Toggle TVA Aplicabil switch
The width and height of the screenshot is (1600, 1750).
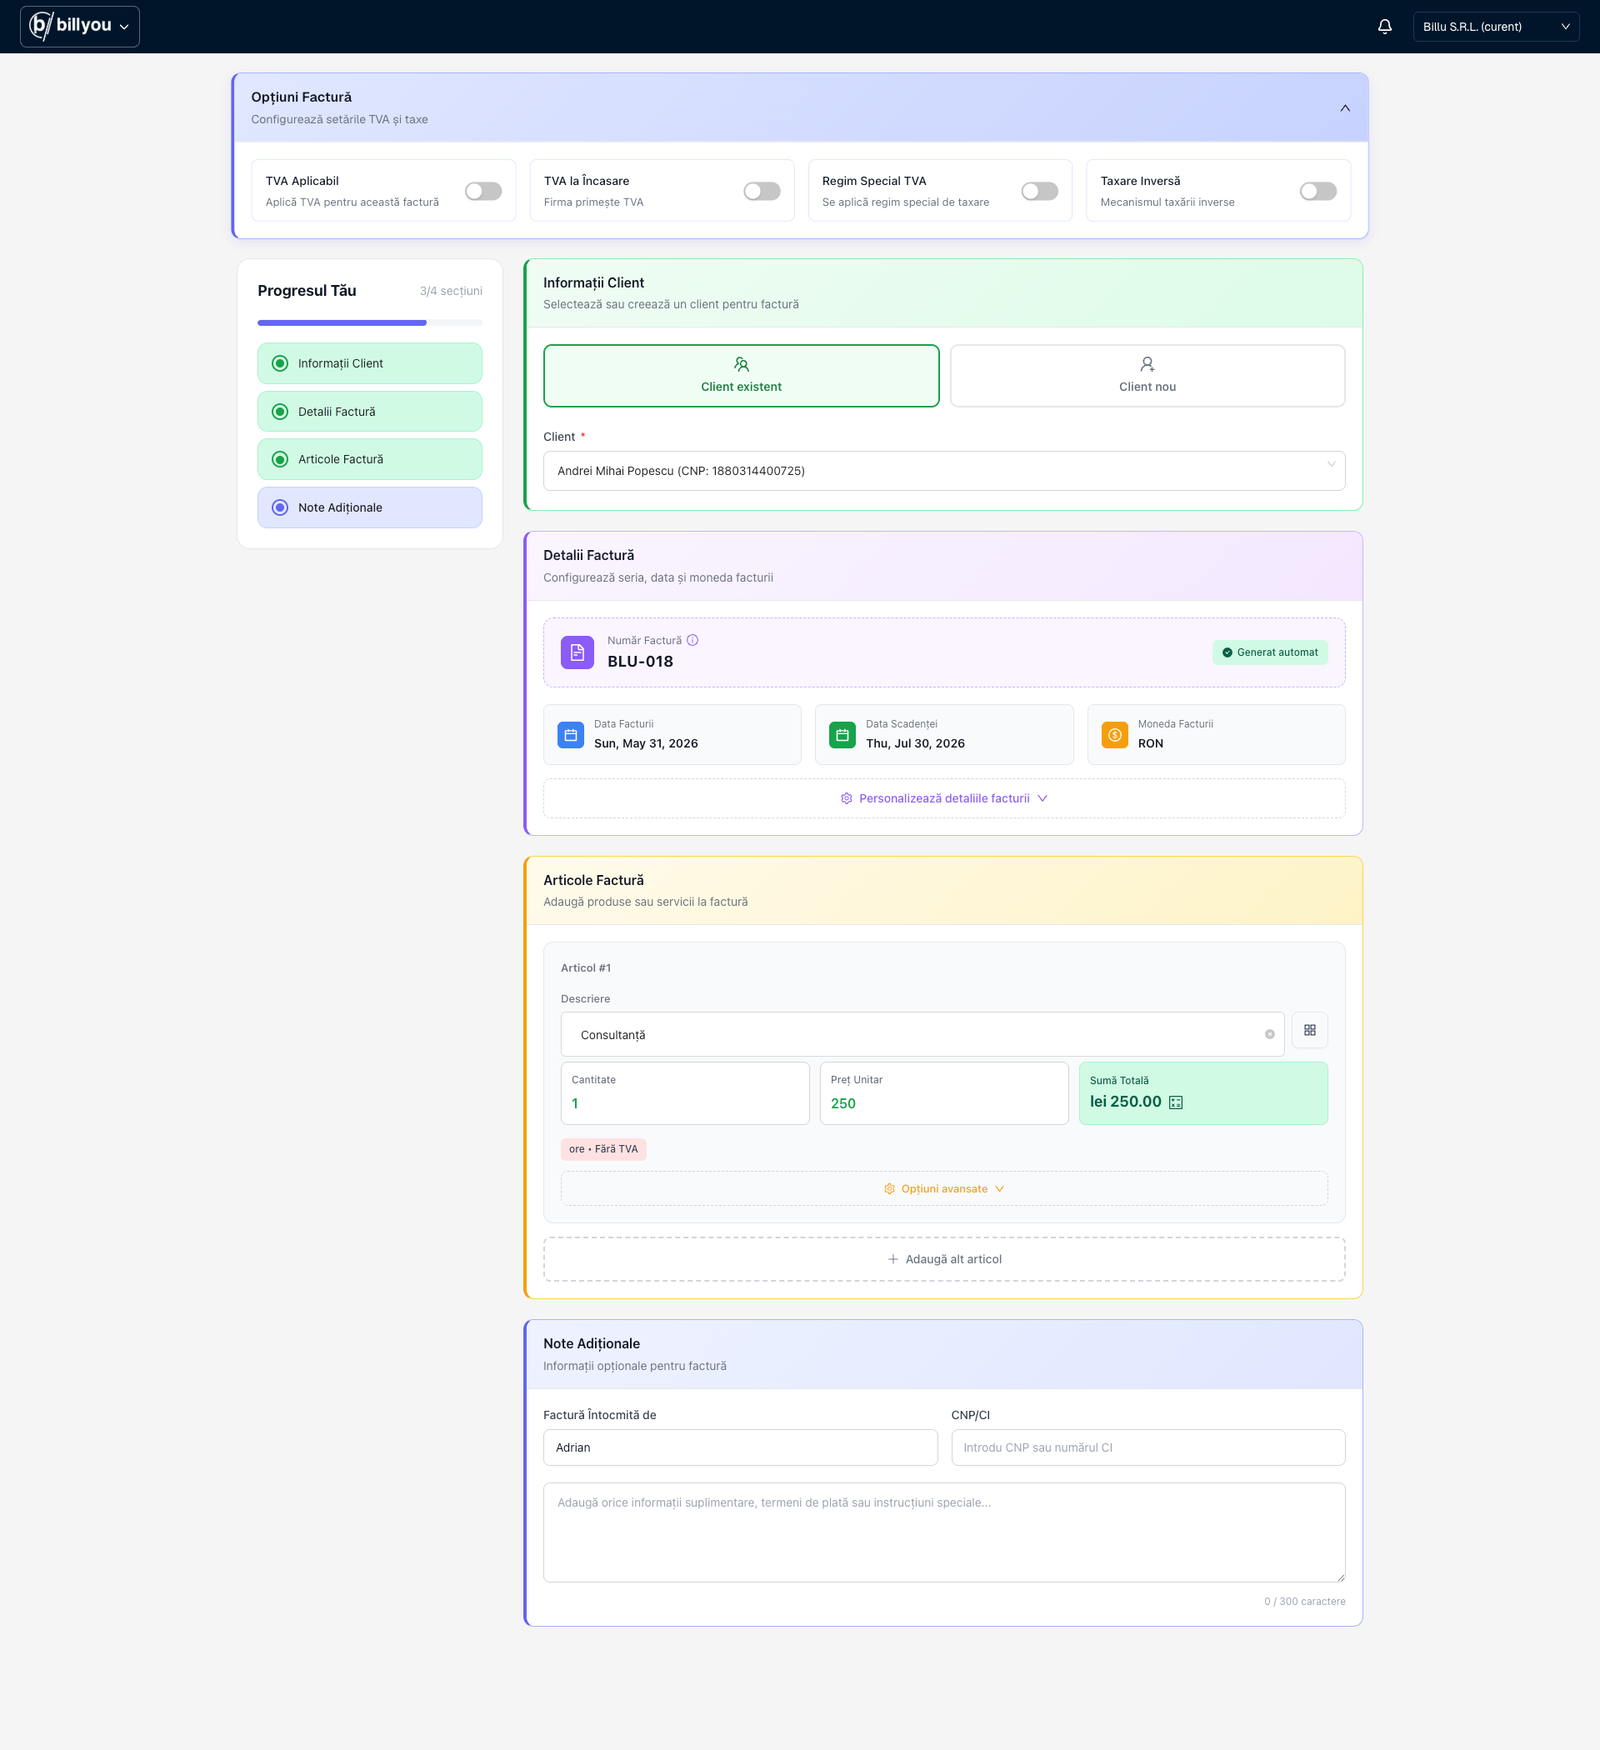[483, 191]
